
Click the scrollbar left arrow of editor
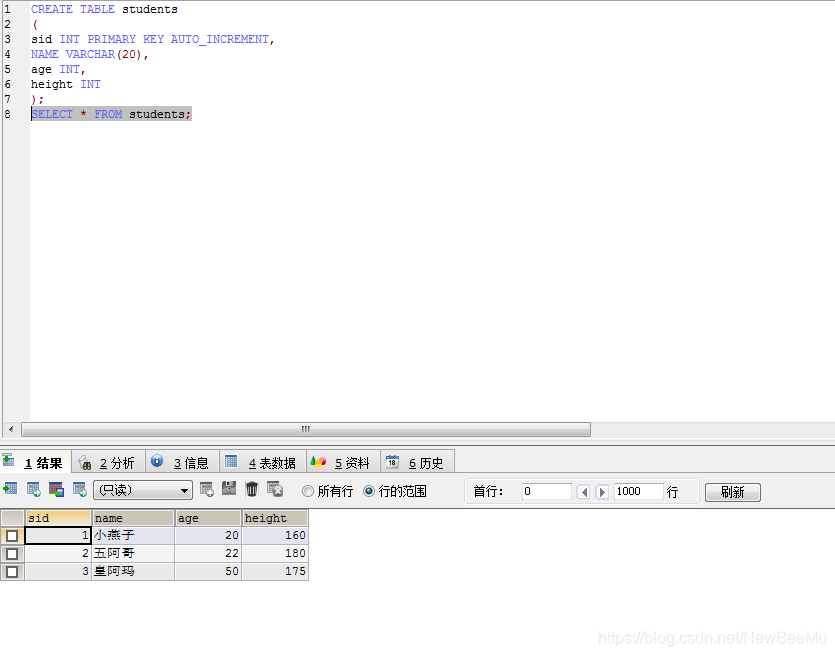11,429
